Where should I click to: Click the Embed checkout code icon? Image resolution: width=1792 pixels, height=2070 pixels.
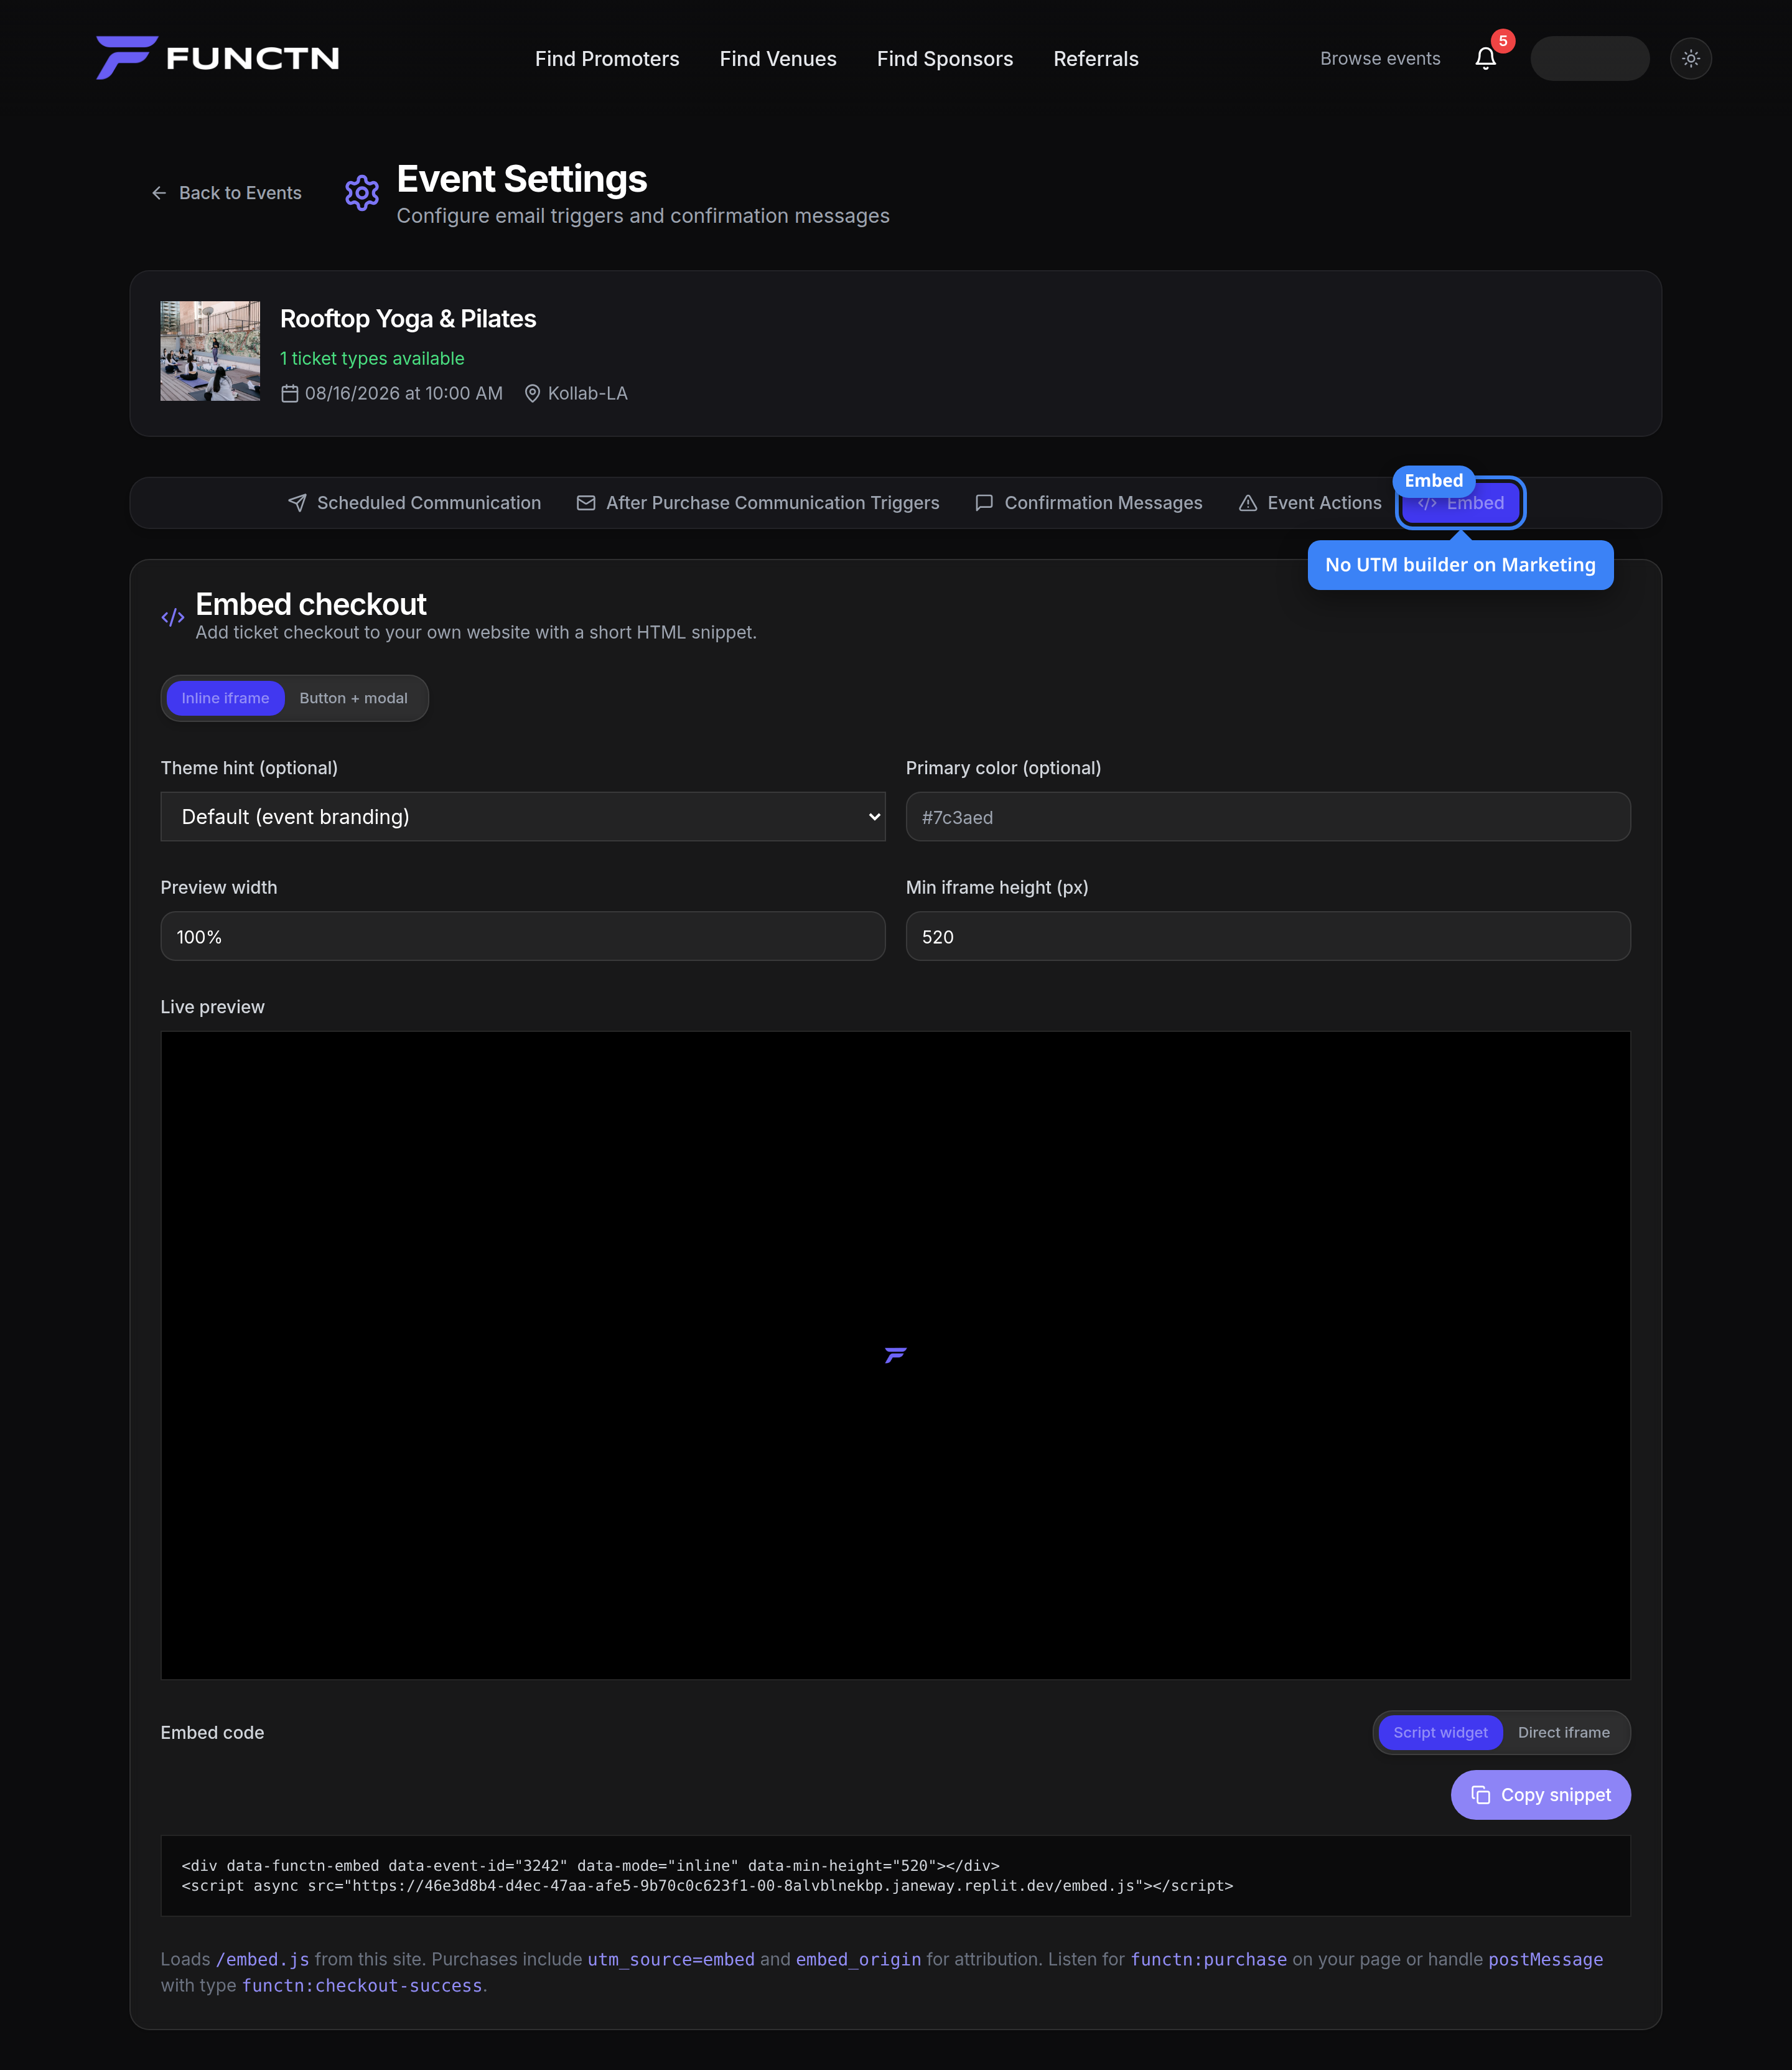click(173, 618)
